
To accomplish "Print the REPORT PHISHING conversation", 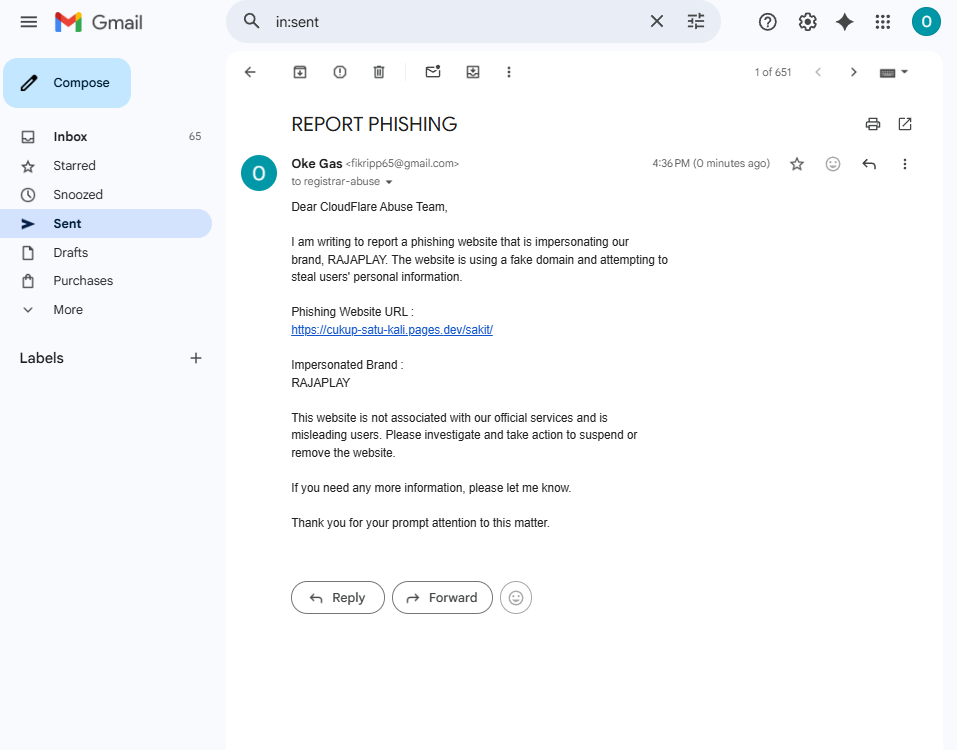I will [x=873, y=124].
